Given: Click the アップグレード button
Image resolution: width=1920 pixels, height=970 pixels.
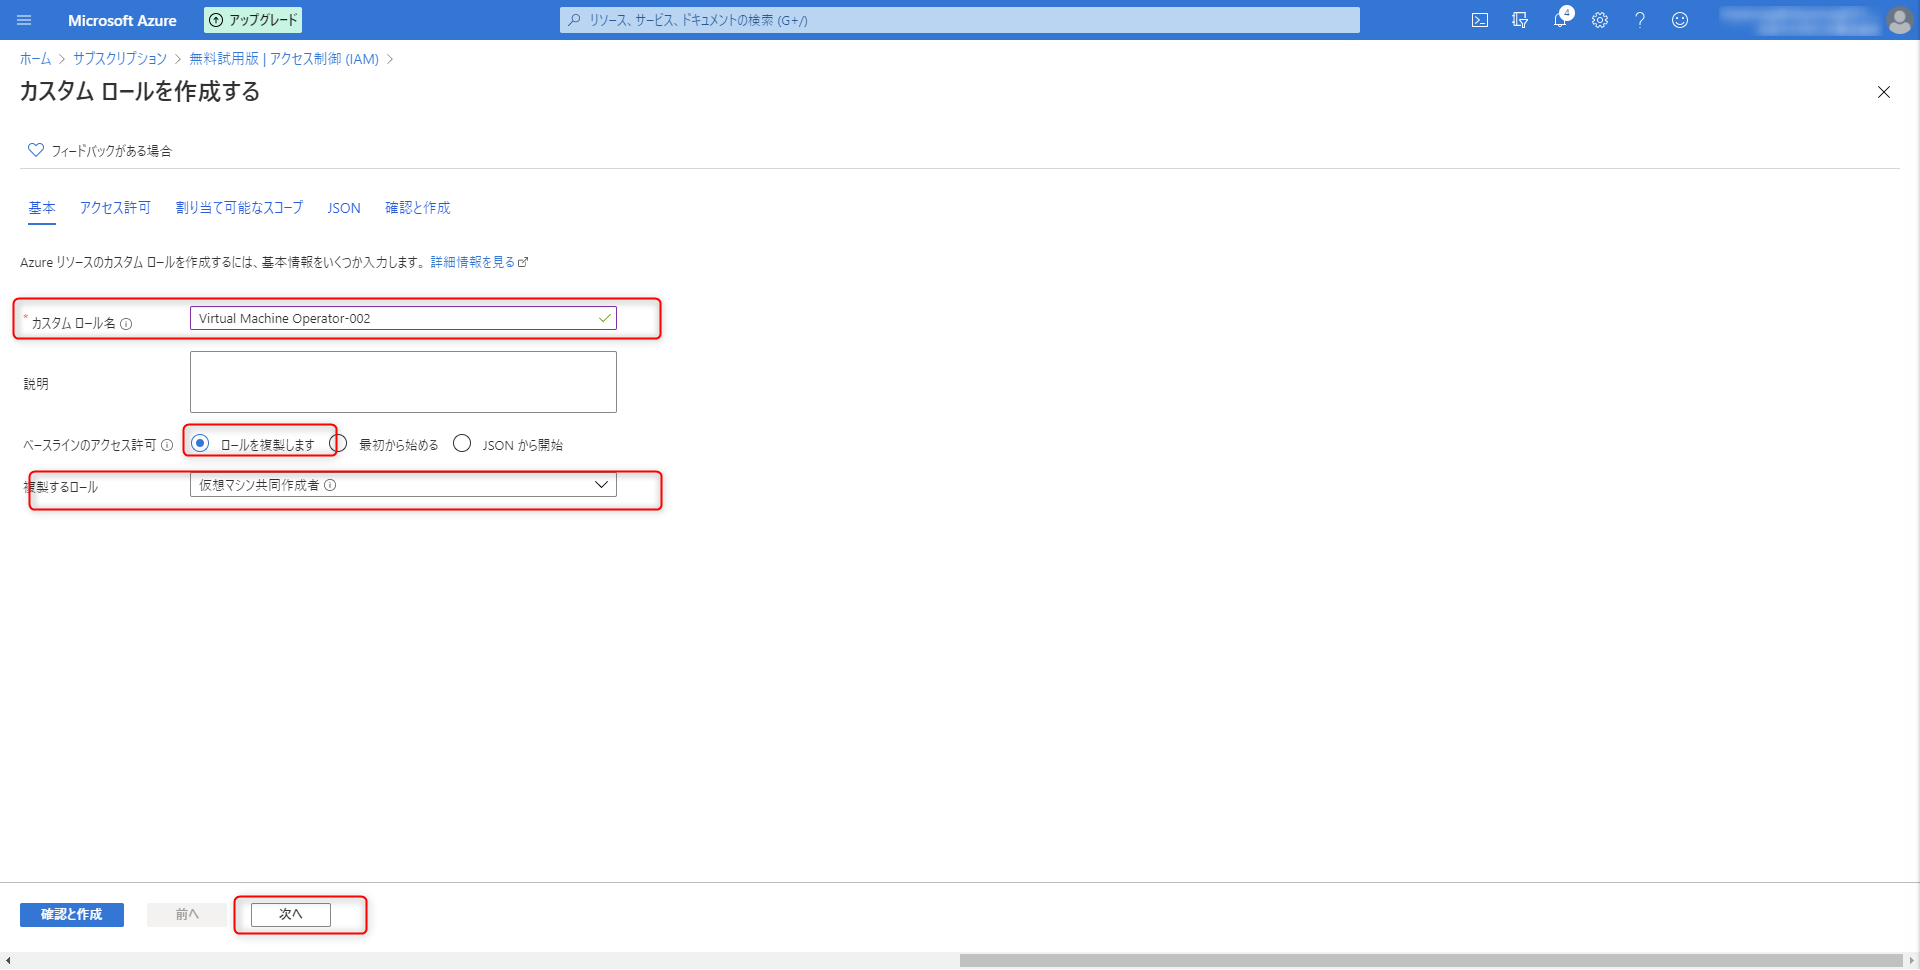Looking at the screenshot, I should tap(253, 20).
